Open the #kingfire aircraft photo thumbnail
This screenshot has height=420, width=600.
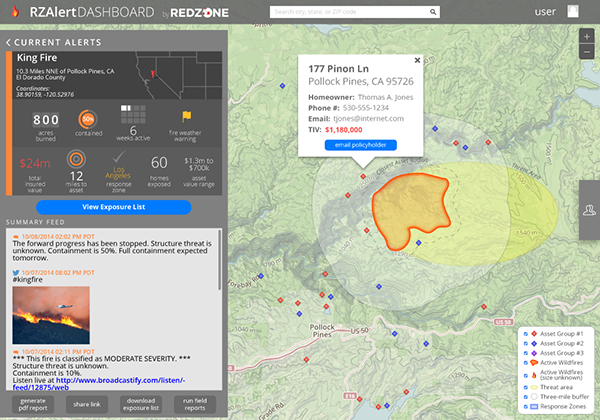[50, 314]
